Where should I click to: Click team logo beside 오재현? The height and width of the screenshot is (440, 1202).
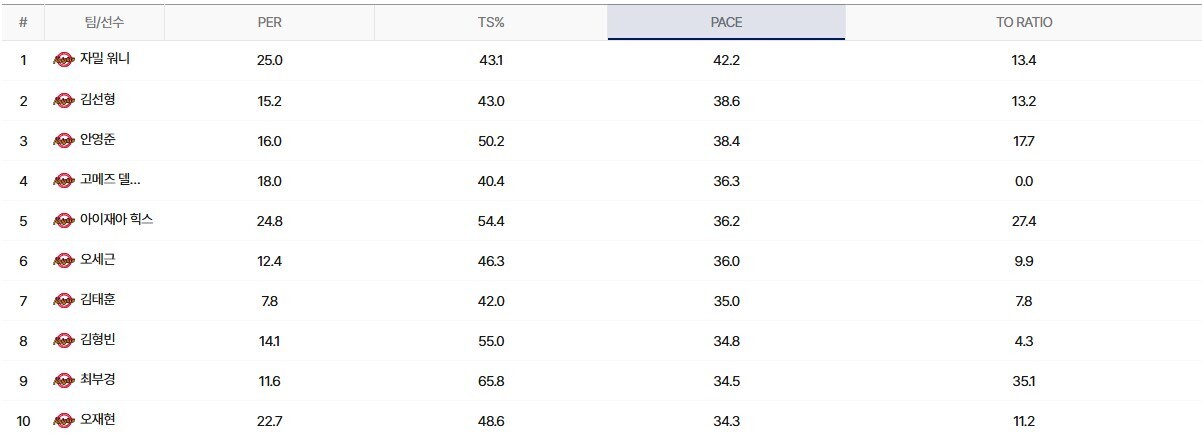(64, 420)
